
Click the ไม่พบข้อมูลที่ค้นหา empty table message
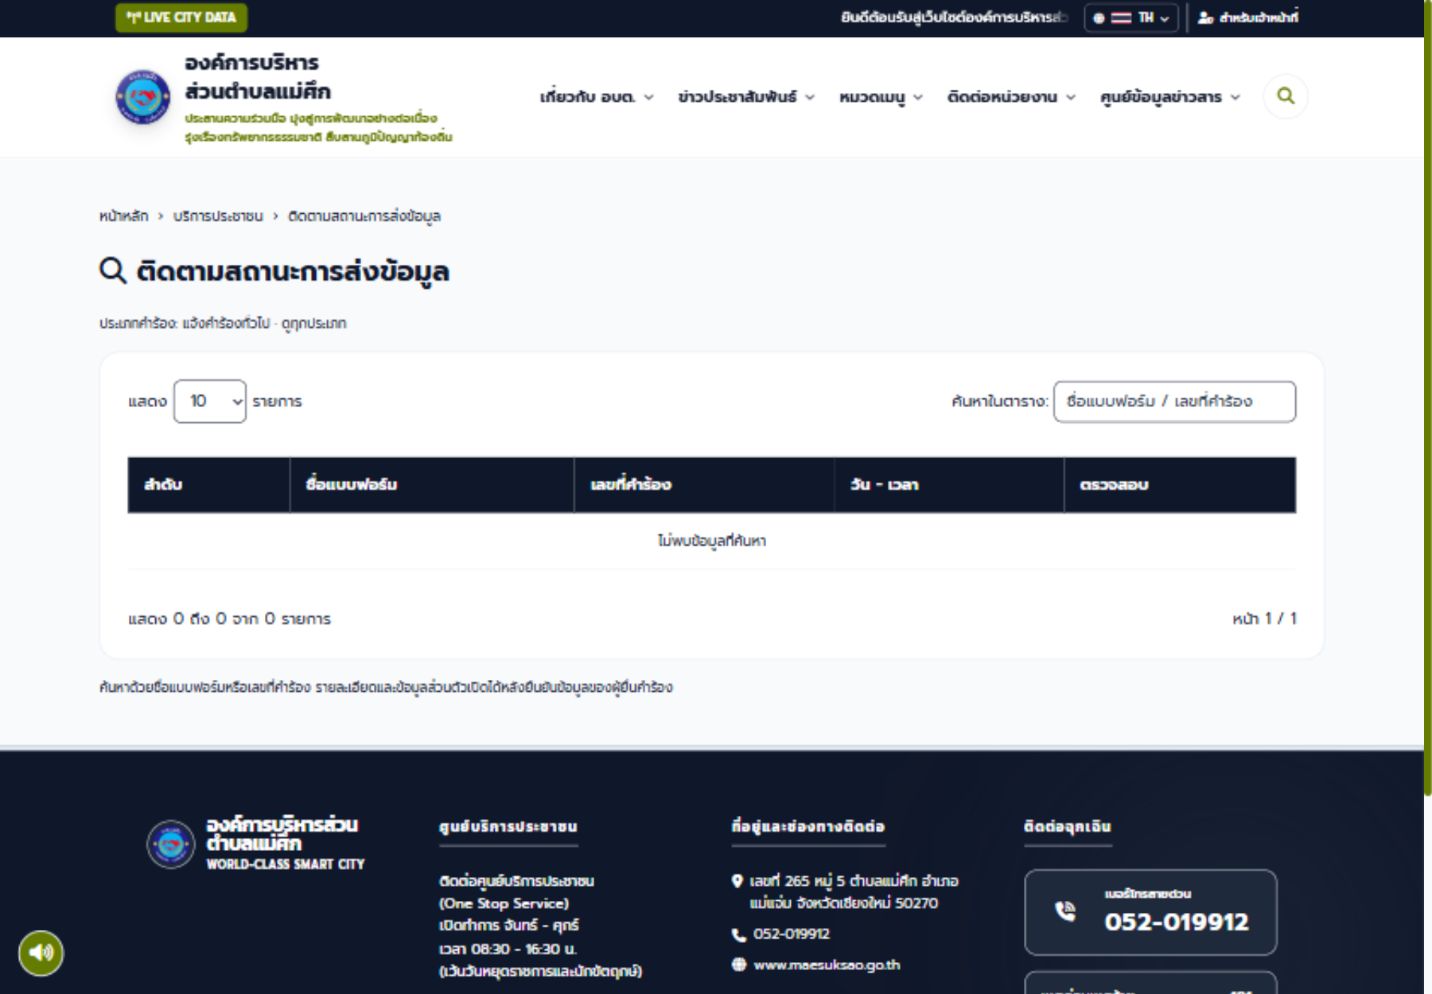click(x=712, y=541)
